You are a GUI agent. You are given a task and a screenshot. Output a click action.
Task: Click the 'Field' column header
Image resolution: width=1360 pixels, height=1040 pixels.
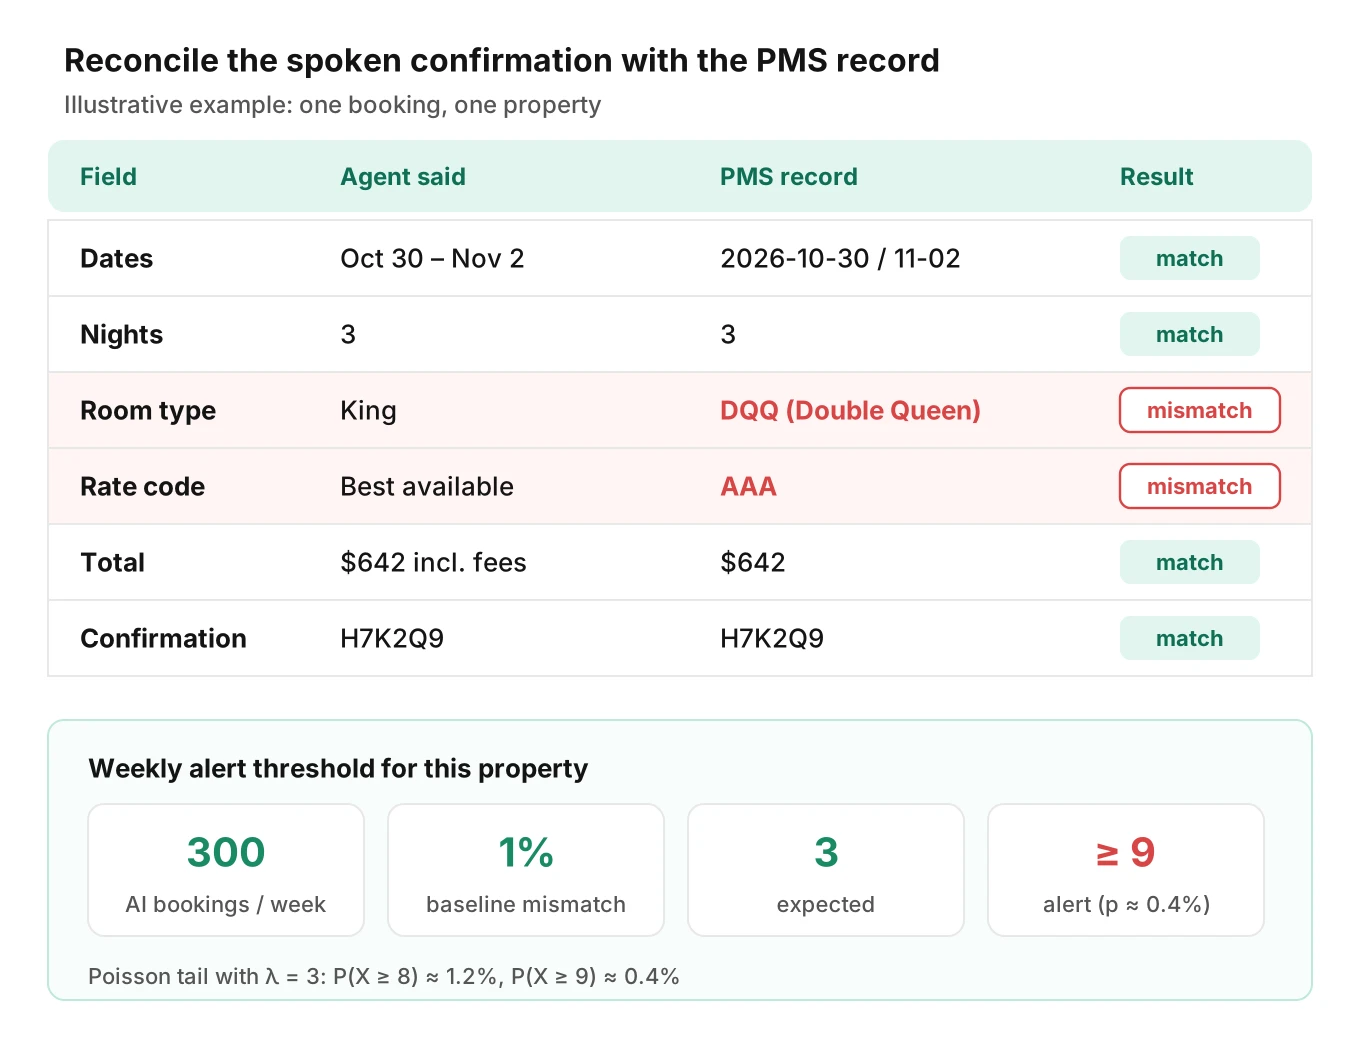[x=108, y=177]
